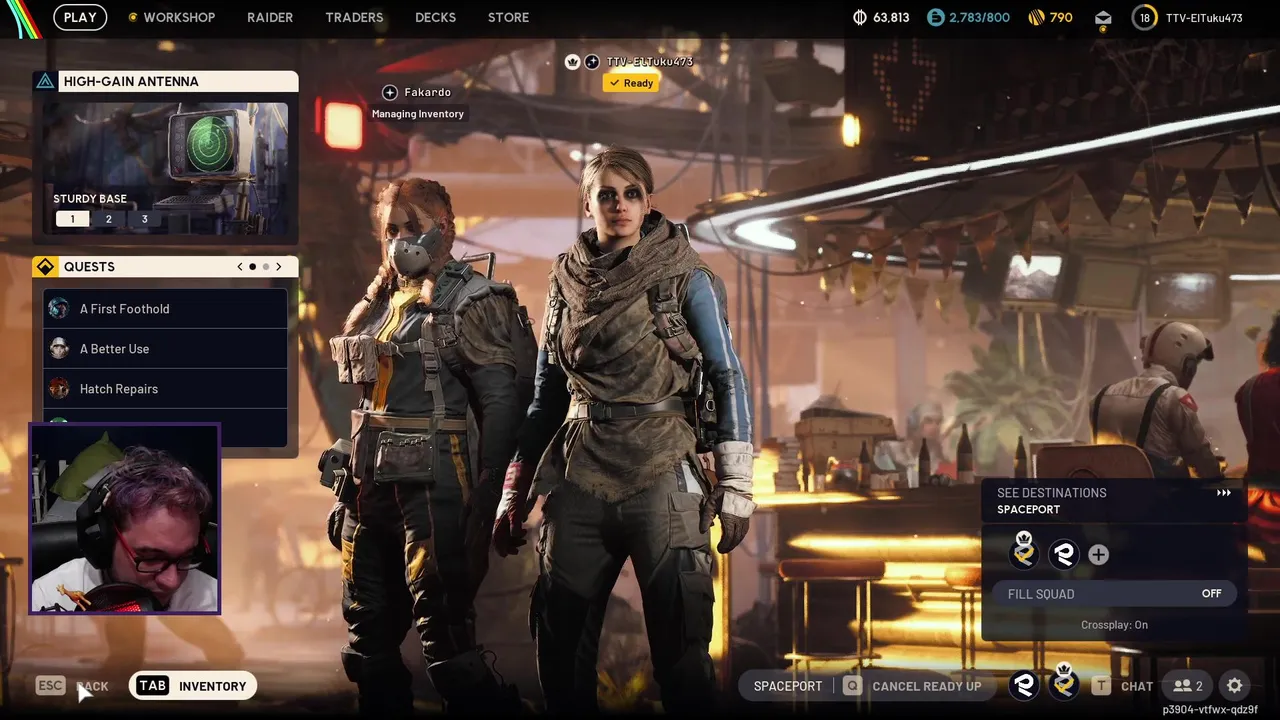Open settings gear icon
Viewport: 1280px width, 720px height.
click(1235, 686)
